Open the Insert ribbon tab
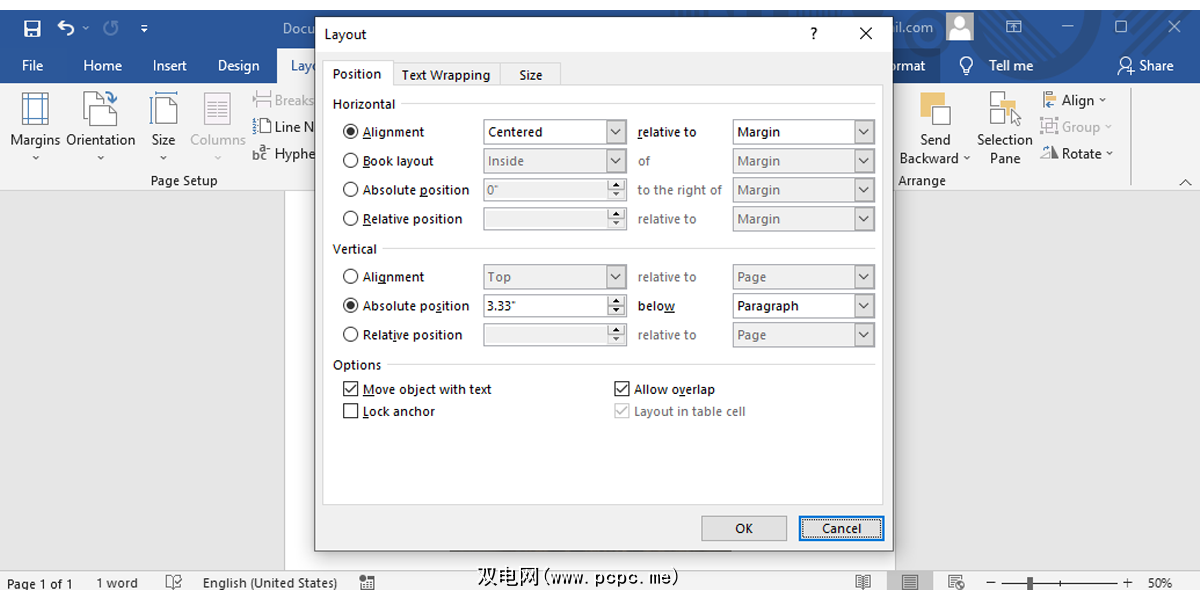This screenshot has height=600, width=1200. pos(170,66)
